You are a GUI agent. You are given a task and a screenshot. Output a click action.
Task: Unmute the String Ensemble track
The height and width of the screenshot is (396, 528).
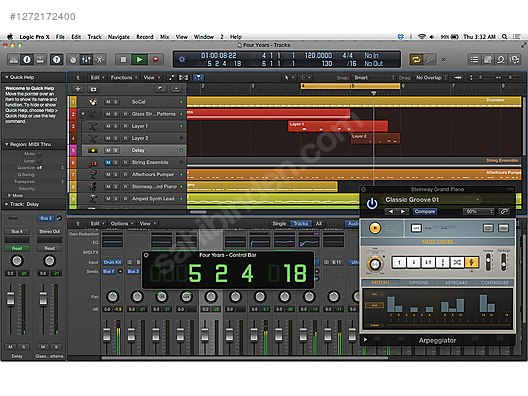click(x=108, y=162)
